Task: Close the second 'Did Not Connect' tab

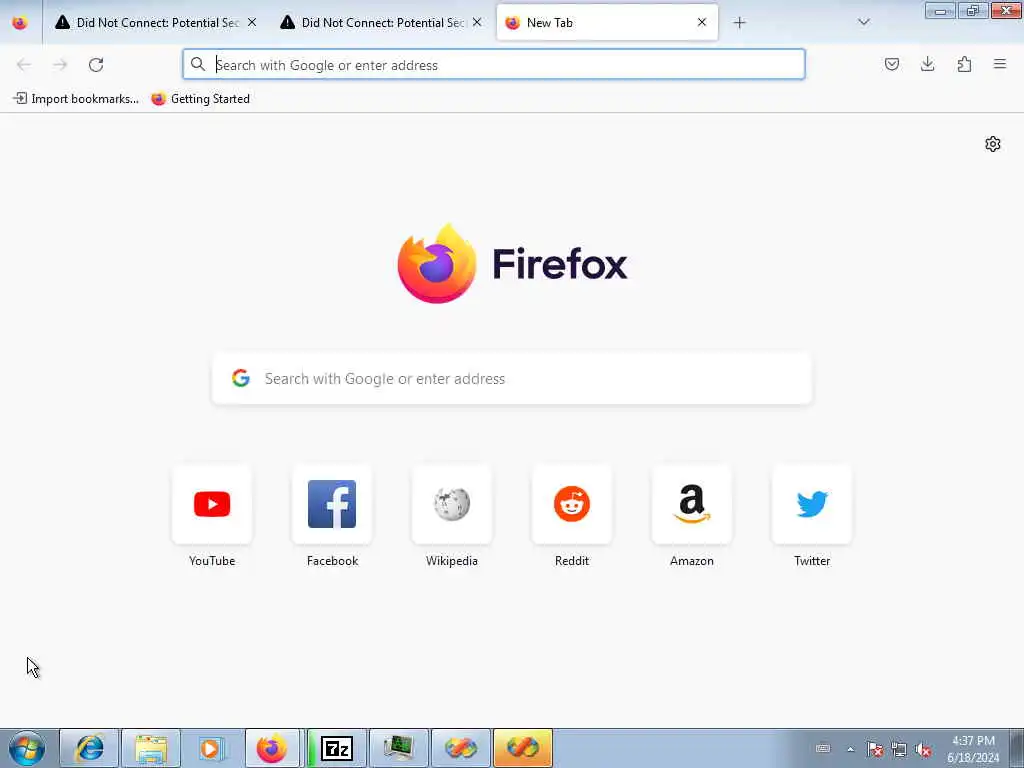Action: (477, 23)
